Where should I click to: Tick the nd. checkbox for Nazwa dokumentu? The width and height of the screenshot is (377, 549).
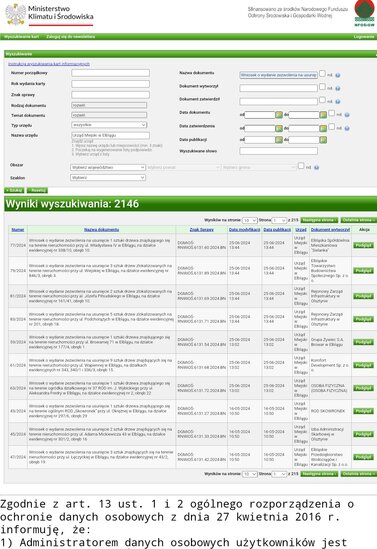[x=322, y=74]
